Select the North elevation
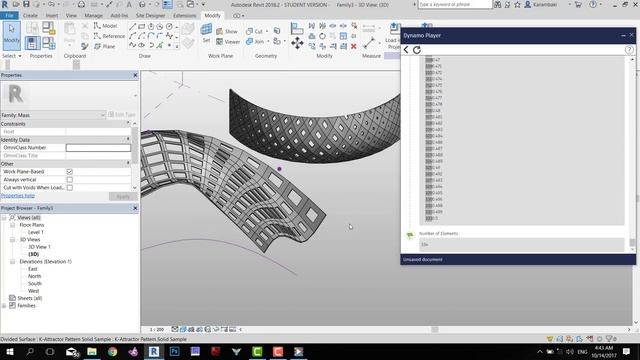The image size is (640, 360). [x=34, y=276]
